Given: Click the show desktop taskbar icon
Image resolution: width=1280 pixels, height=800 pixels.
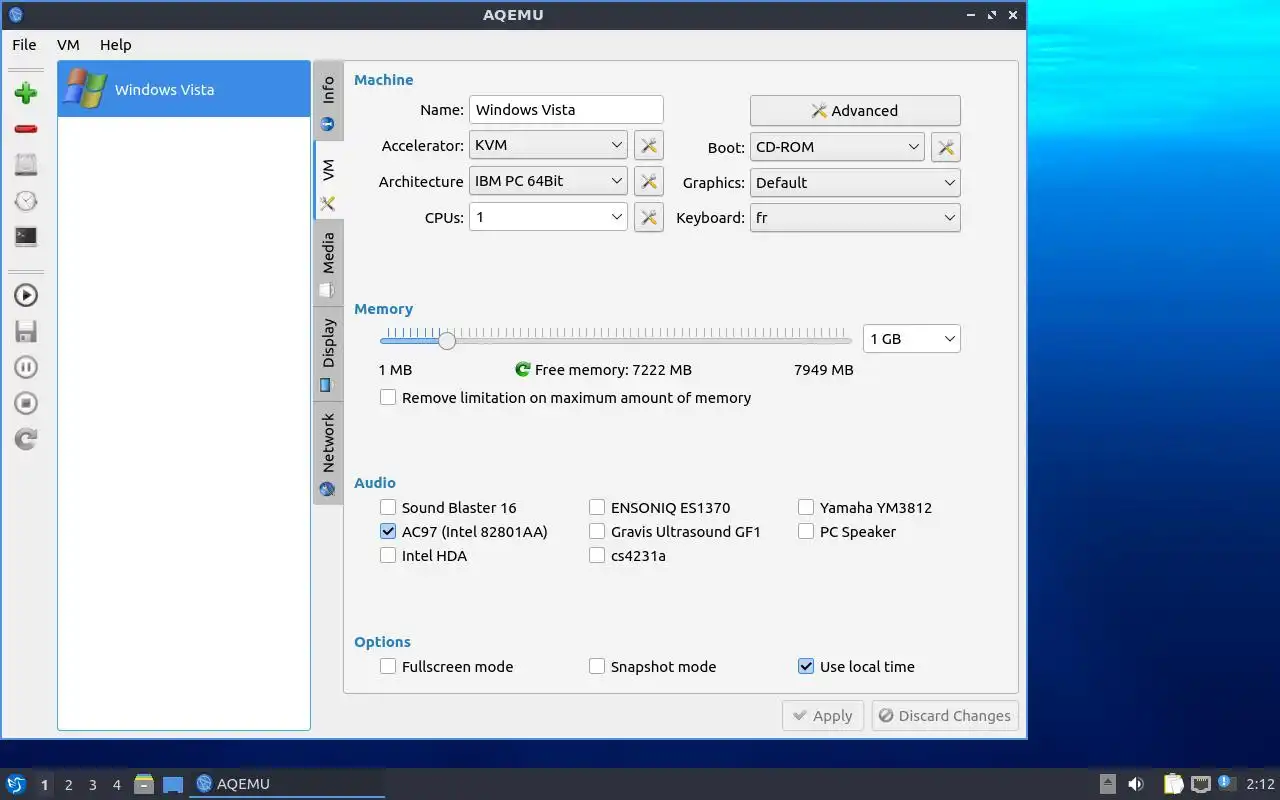Looking at the screenshot, I should (173, 784).
